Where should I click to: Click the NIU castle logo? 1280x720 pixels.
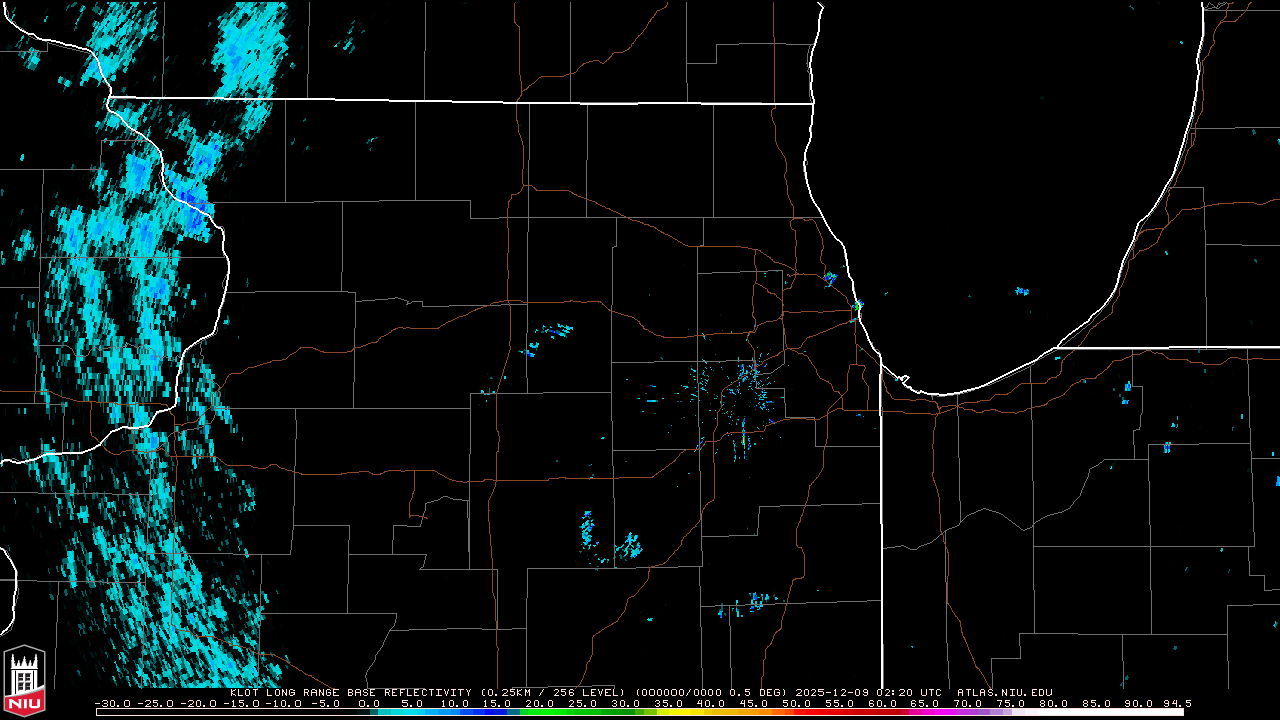click(24, 682)
